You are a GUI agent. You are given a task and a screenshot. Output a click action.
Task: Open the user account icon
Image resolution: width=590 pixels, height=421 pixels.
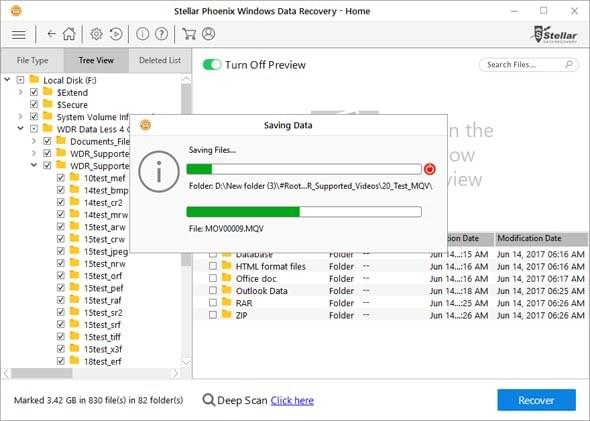coord(208,34)
